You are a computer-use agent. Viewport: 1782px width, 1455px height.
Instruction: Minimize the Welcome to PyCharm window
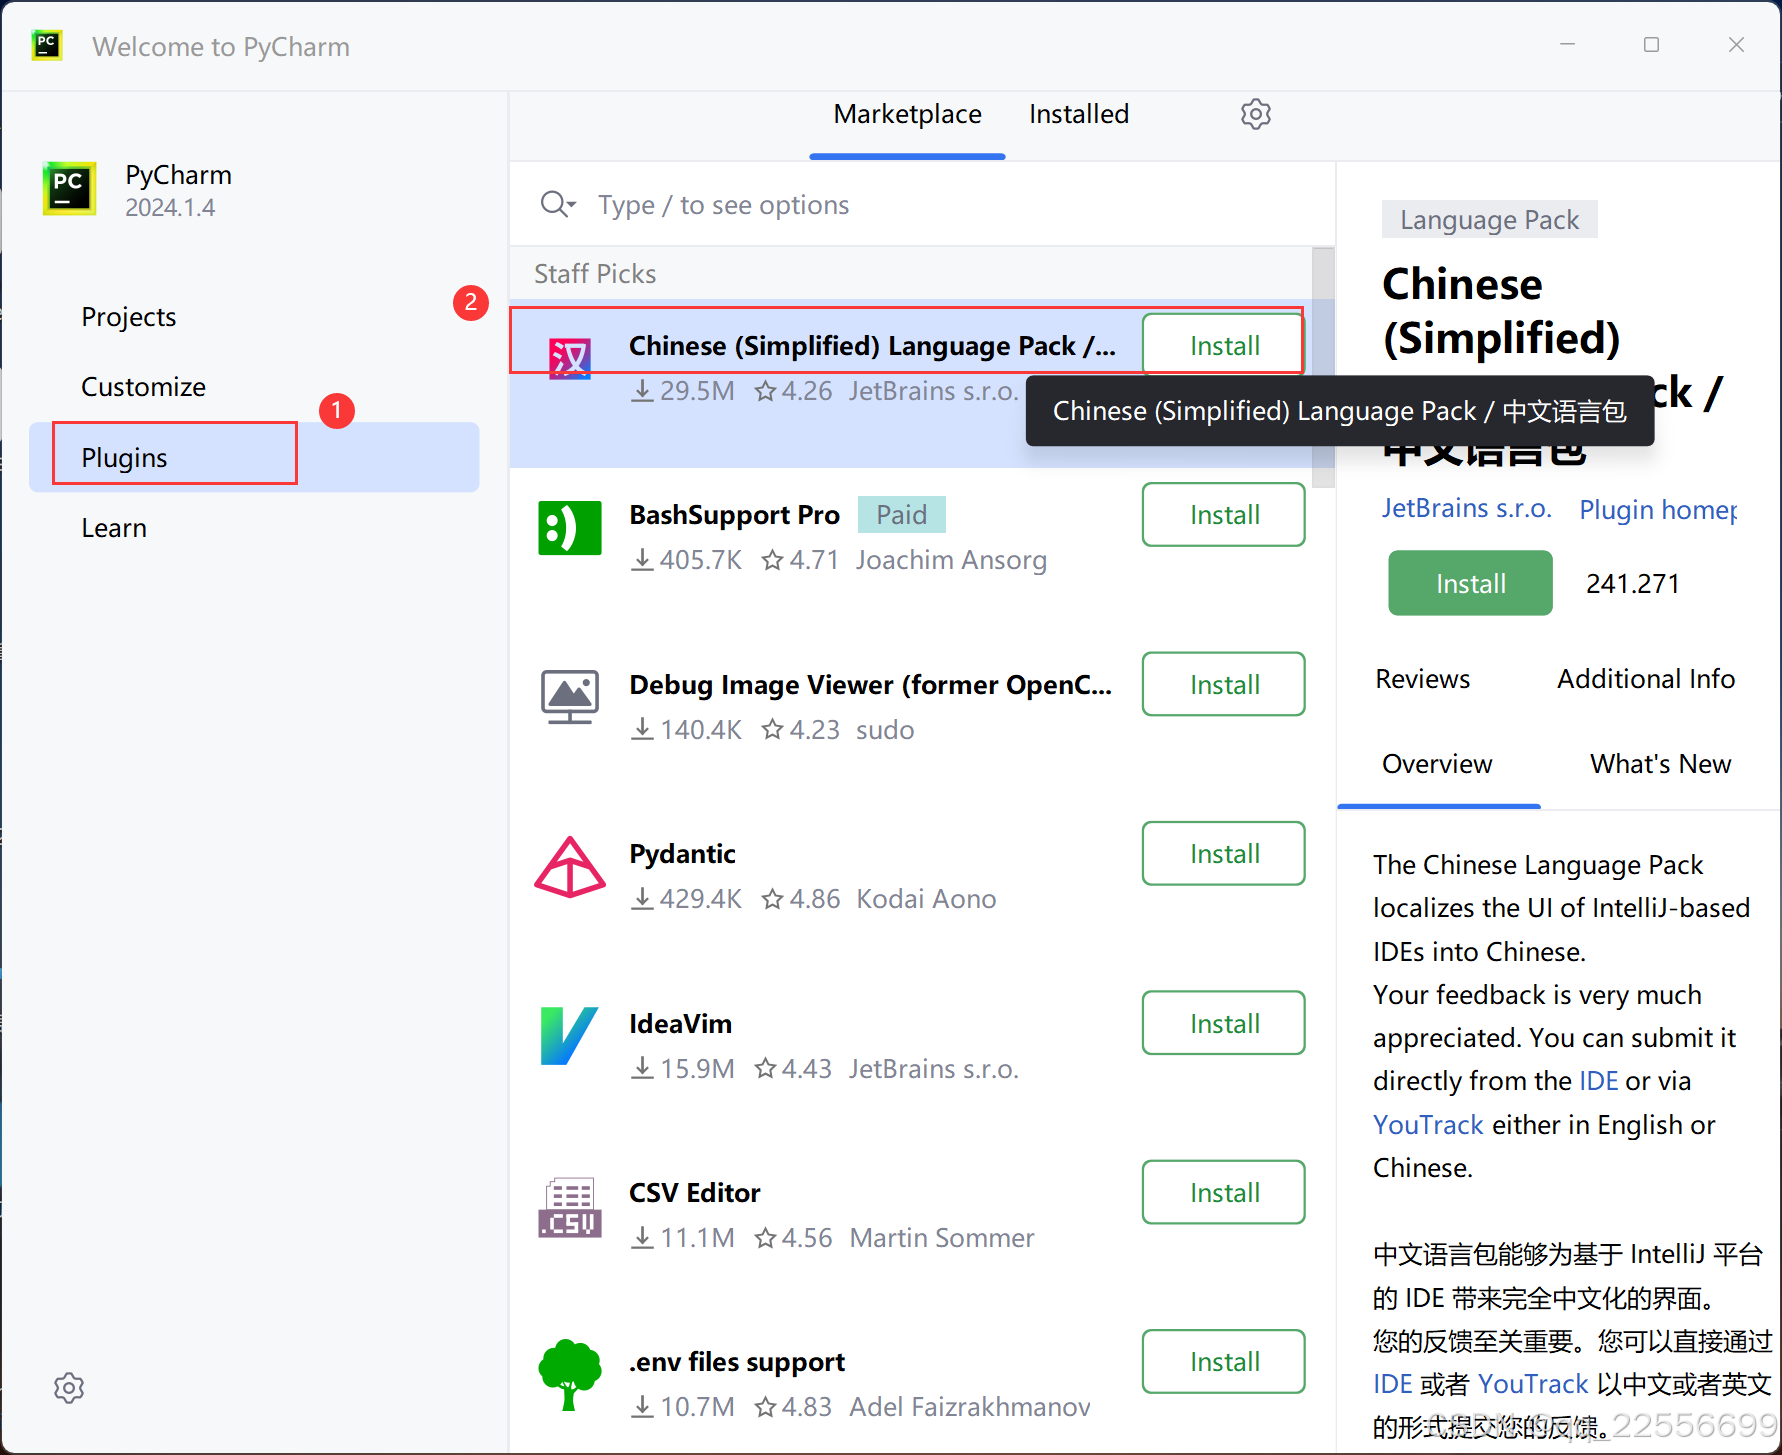[x=1567, y=45]
